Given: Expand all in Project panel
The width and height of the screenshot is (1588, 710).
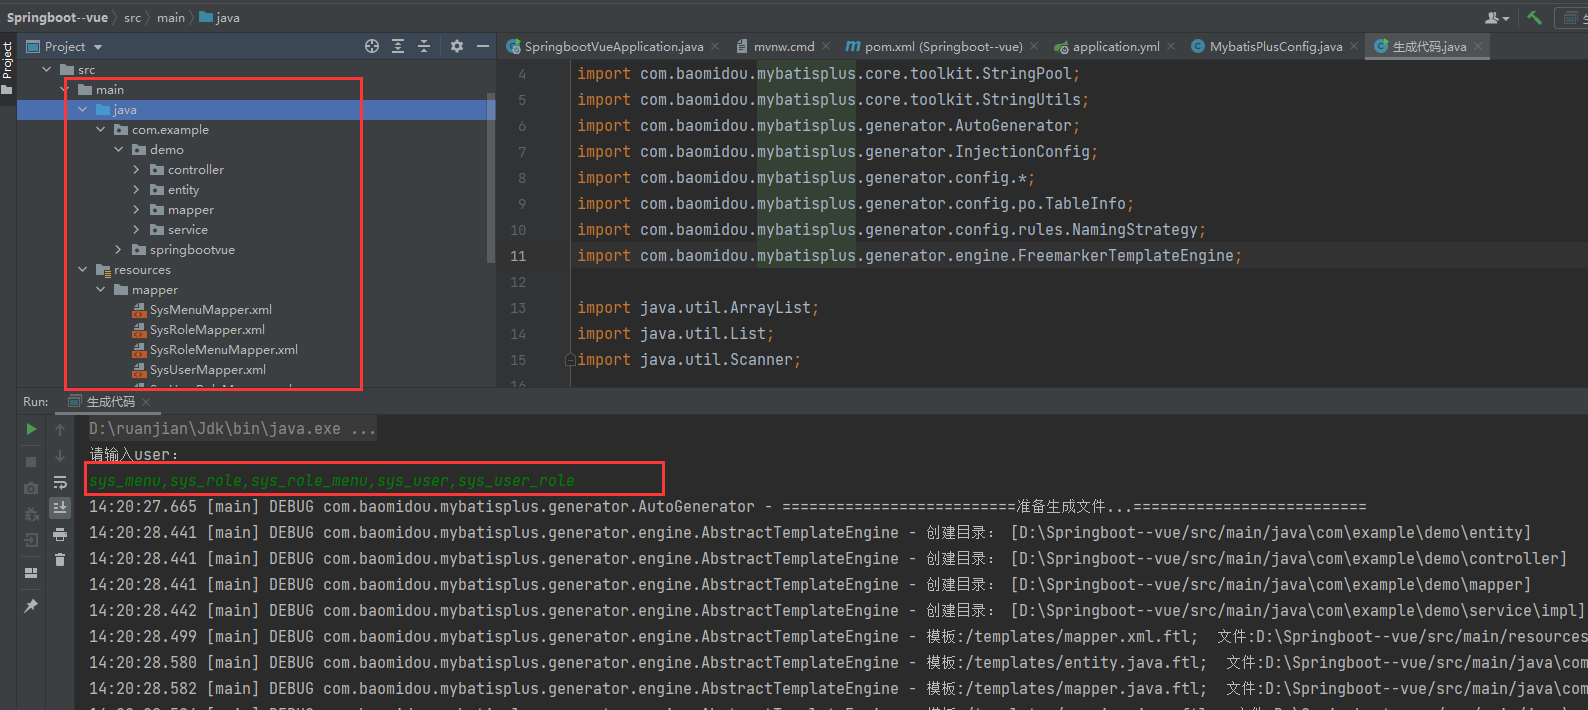Looking at the screenshot, I should tap(398, 46).
